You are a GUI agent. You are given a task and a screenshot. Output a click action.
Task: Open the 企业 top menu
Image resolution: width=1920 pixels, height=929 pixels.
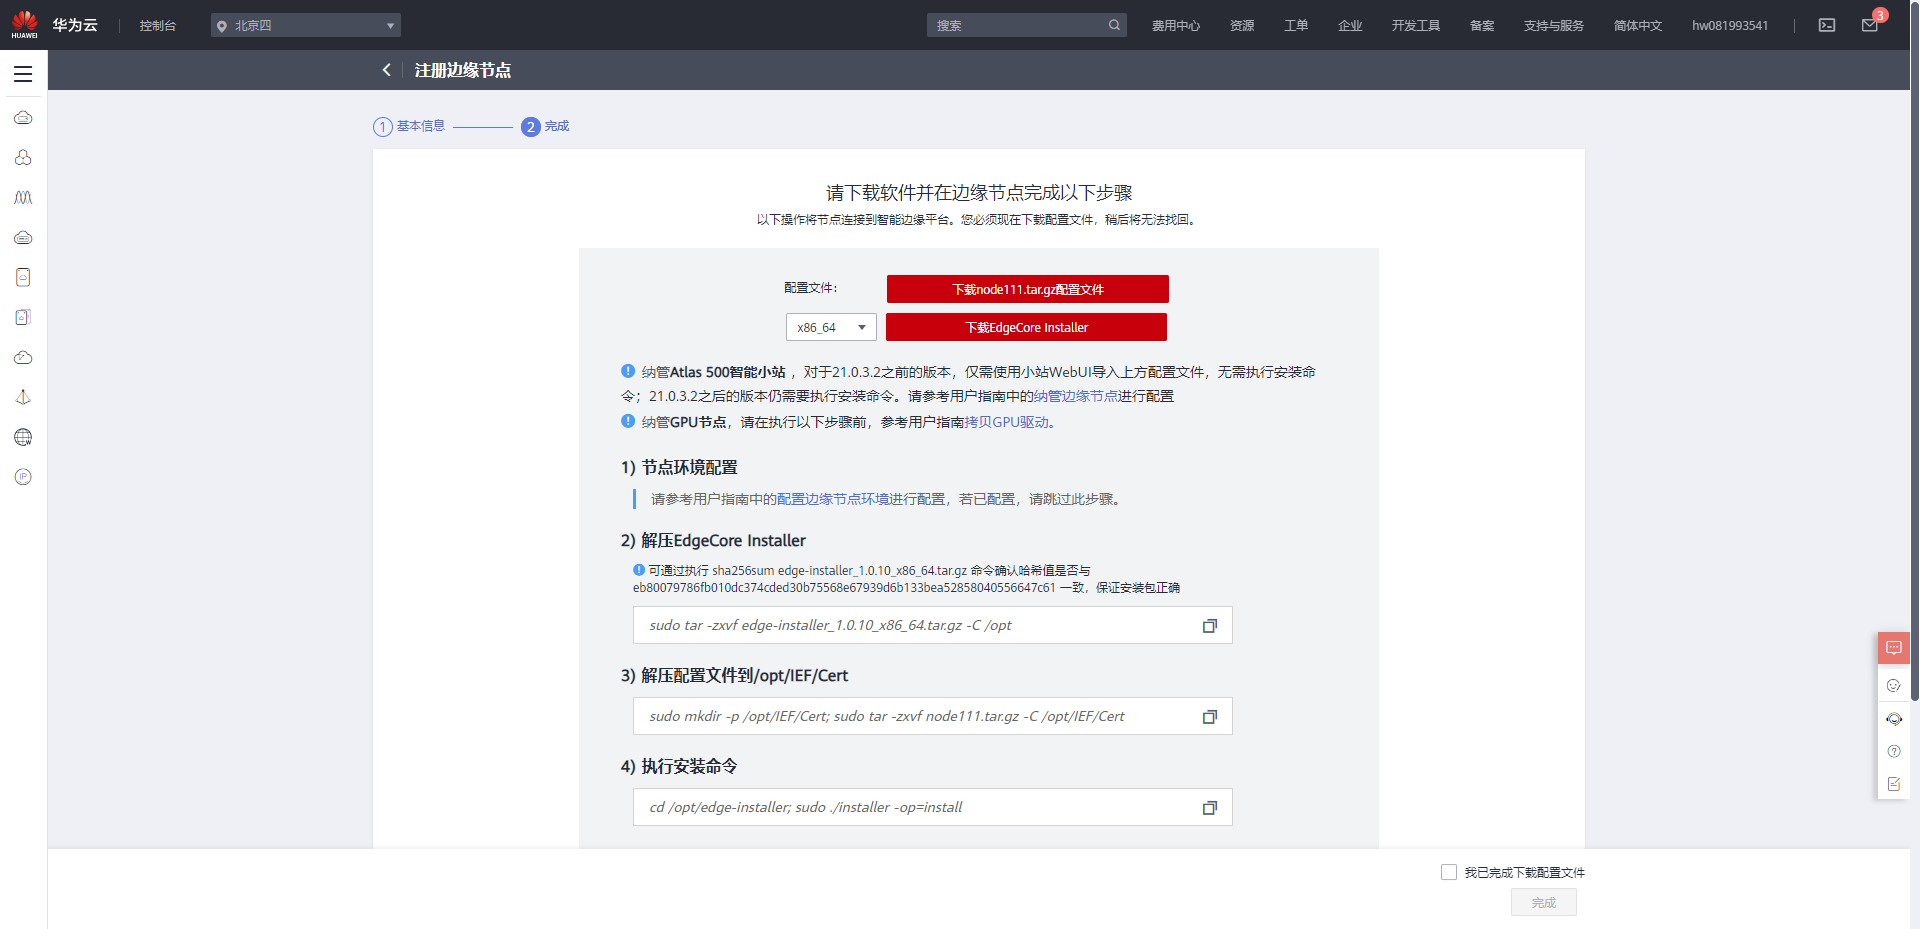(x=1350, y=26)
